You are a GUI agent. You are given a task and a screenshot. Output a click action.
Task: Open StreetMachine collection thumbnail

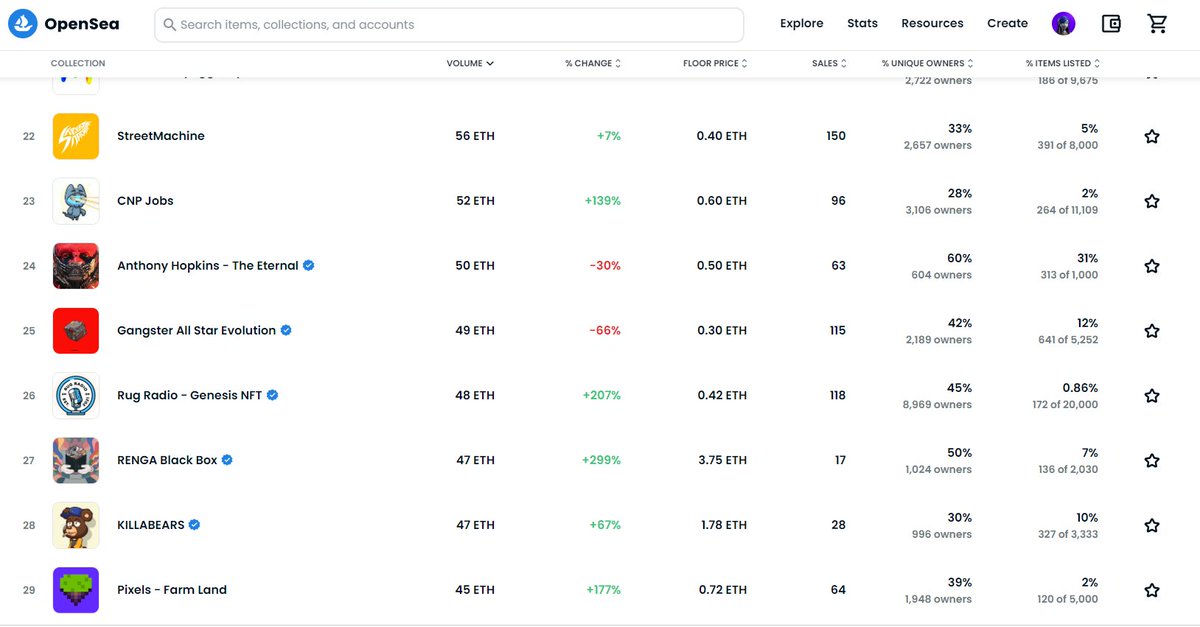(x=76, y=136)
